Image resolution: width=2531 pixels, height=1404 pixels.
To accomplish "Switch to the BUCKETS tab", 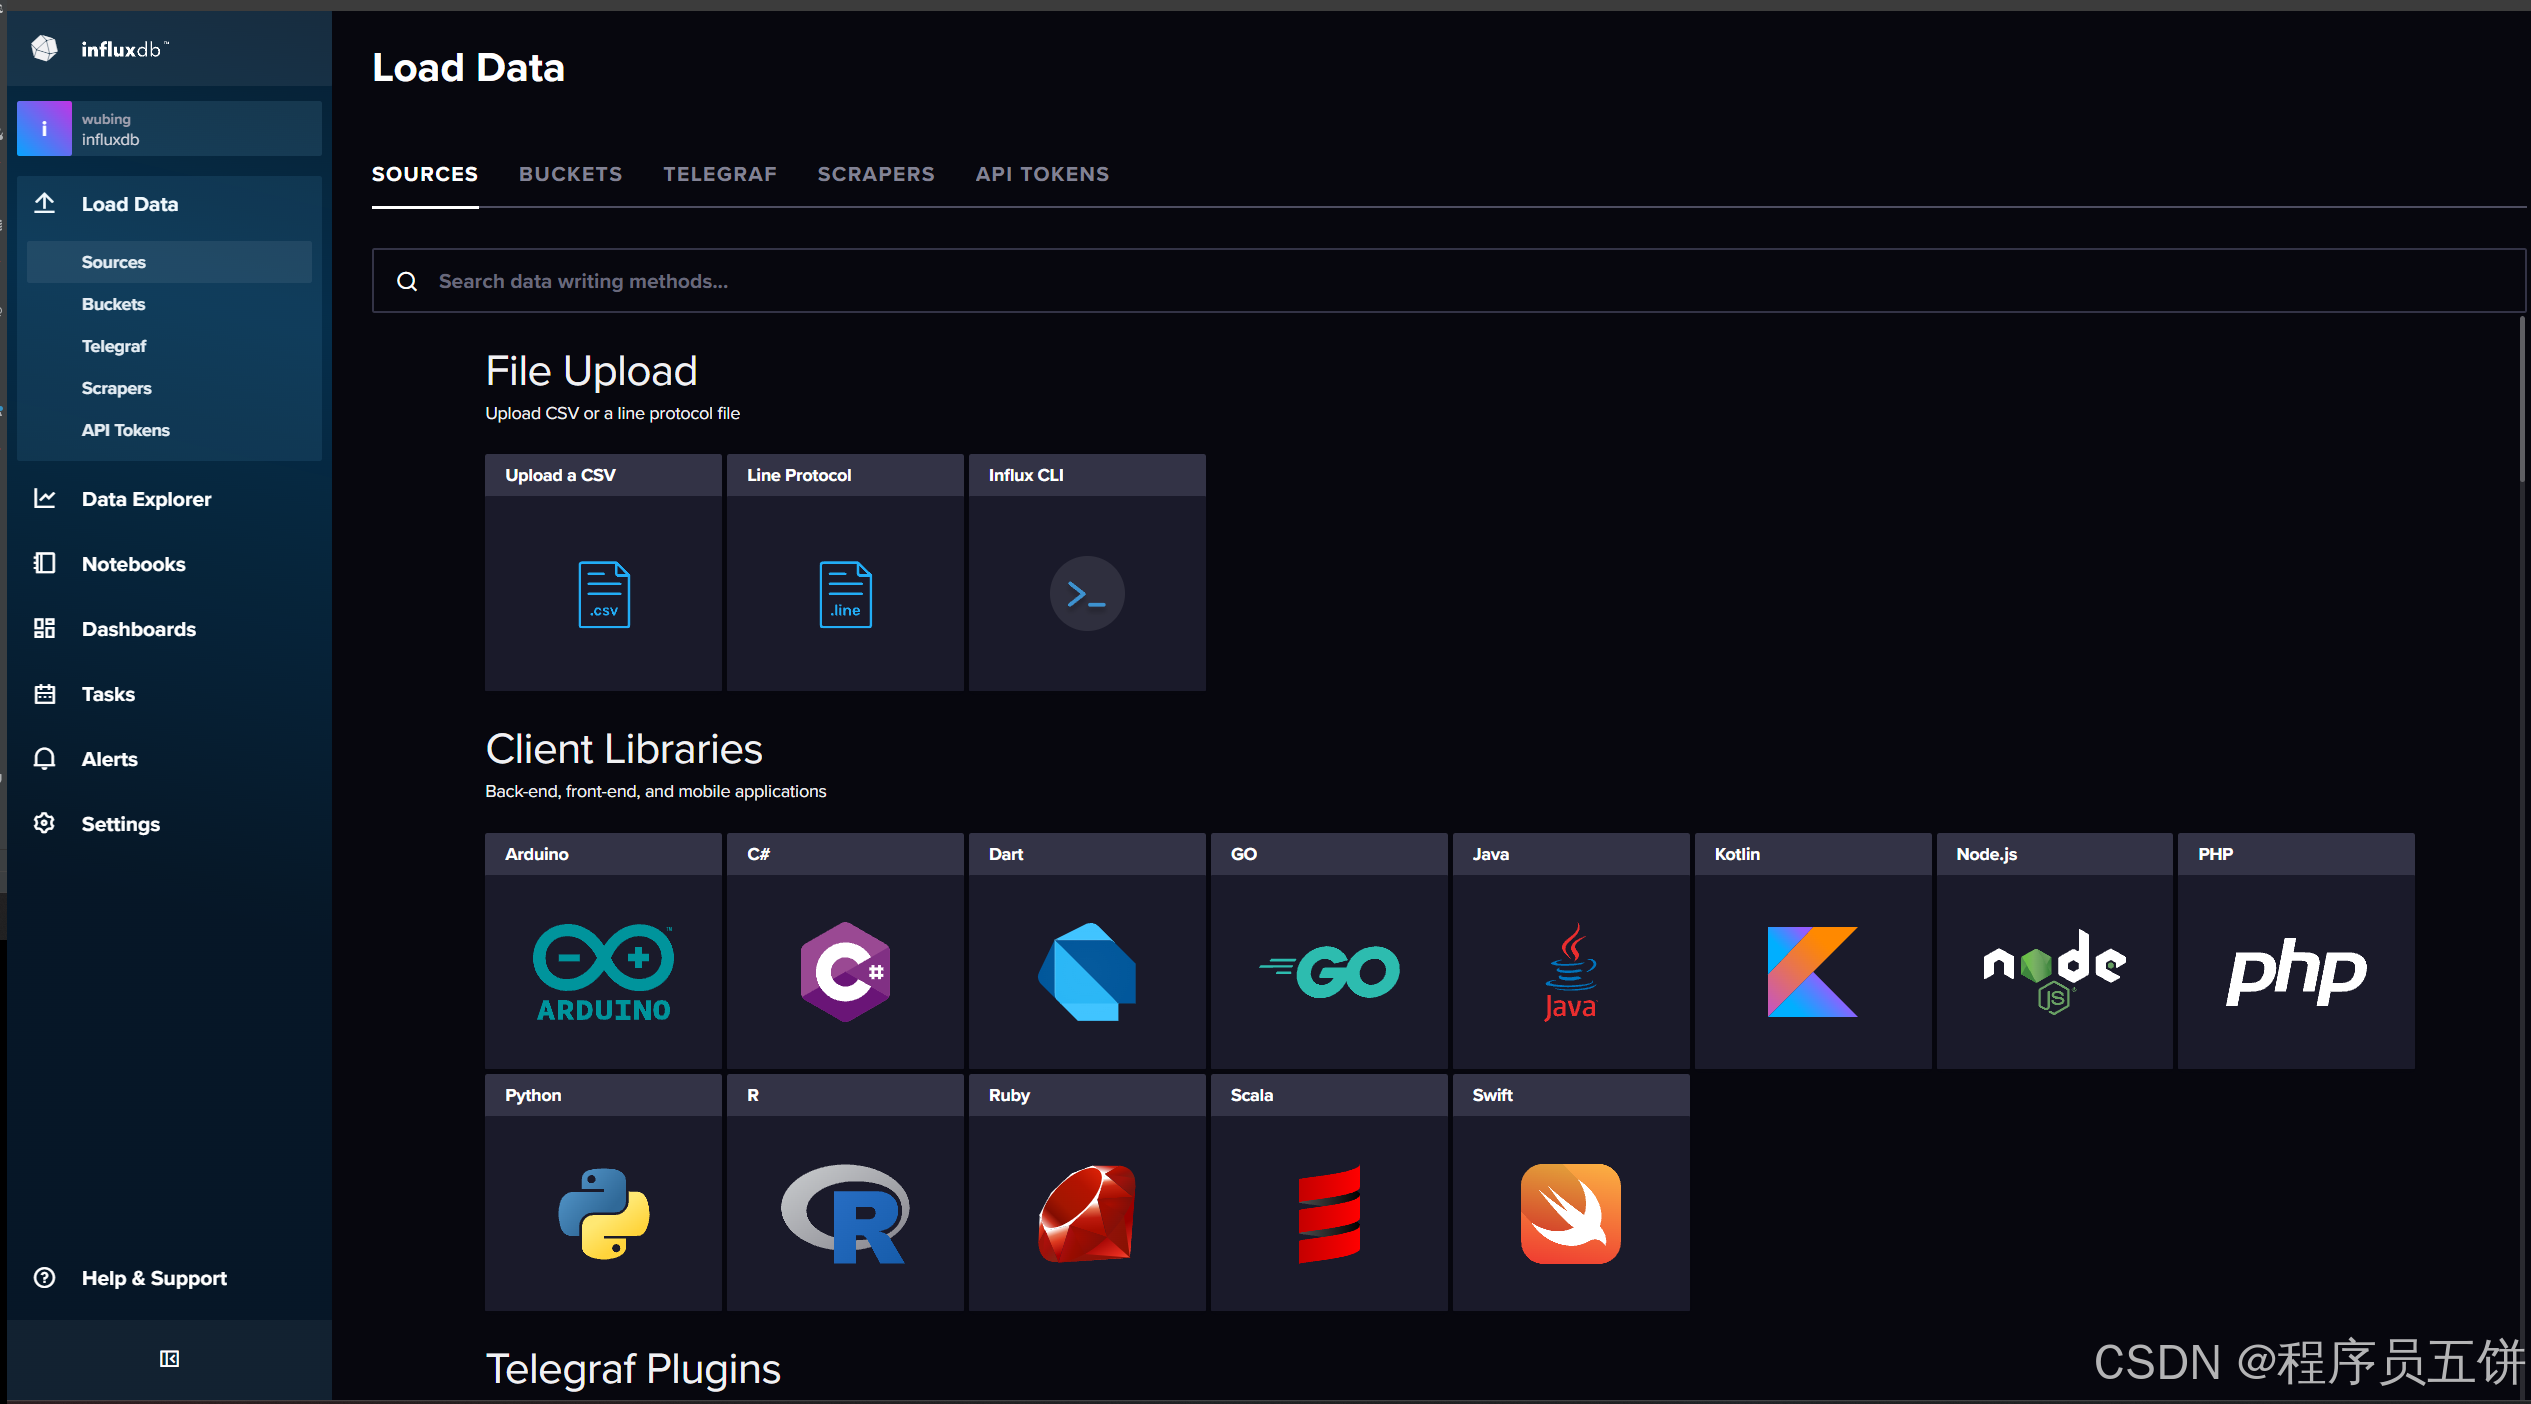I will (x=570, y=173).
